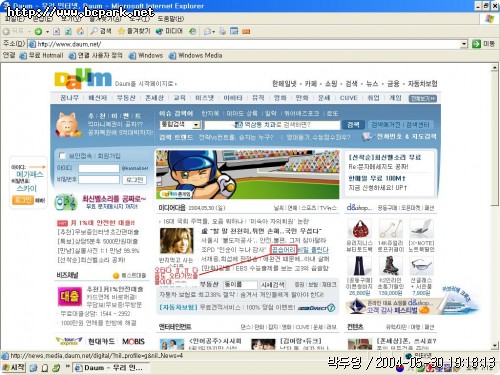Expand the address bar URL dropdown
This screenshot has width=500, height=375.
click(x=464, y=44)
